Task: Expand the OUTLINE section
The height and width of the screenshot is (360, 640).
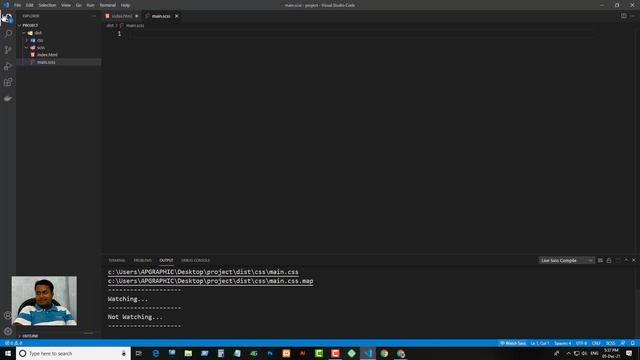Action: (x=30, y=336)
